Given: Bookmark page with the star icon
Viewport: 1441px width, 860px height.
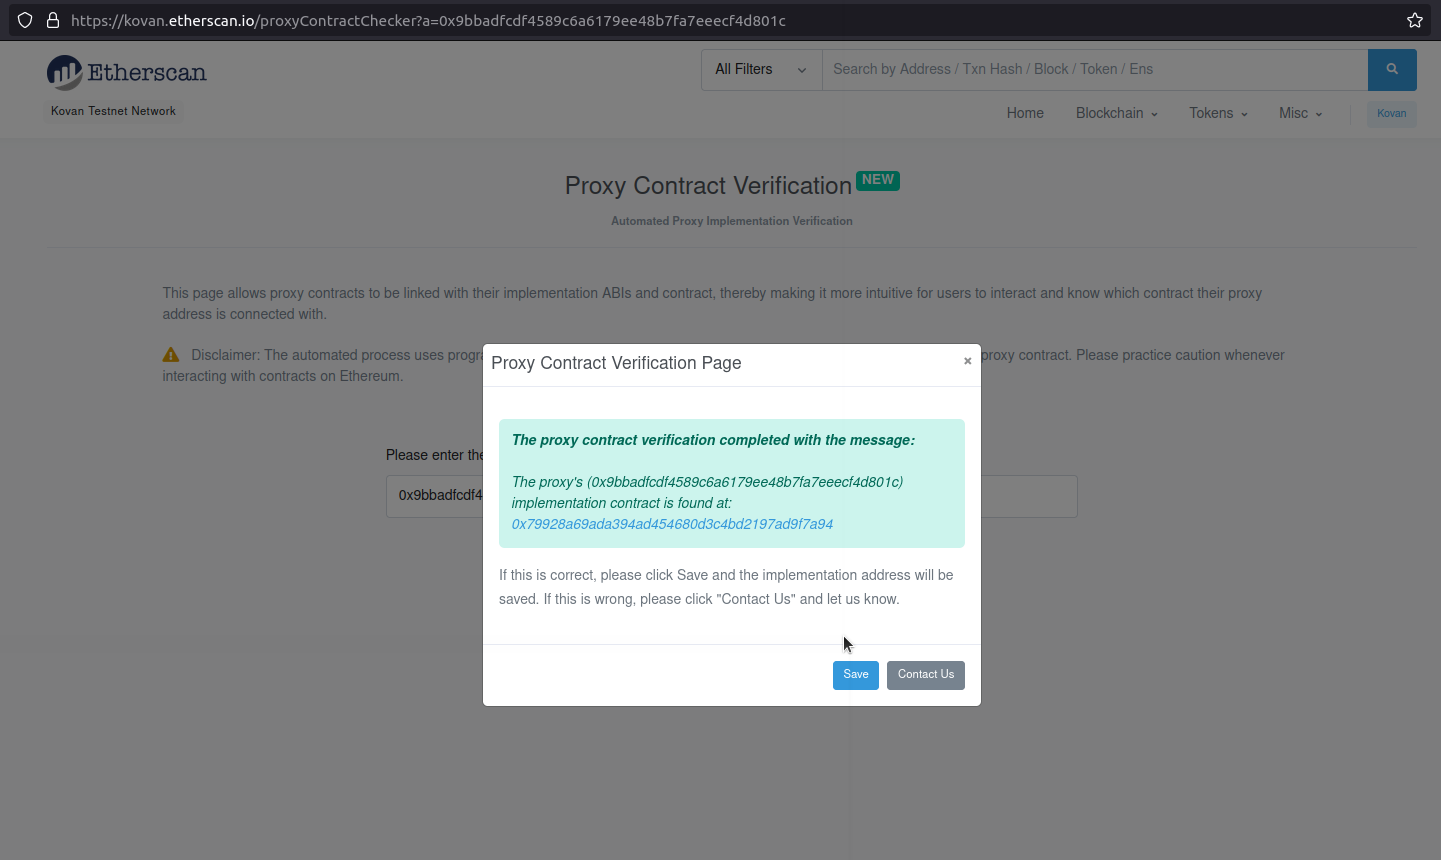Looking at the screenshot, I should click(x=1415, y=20).
